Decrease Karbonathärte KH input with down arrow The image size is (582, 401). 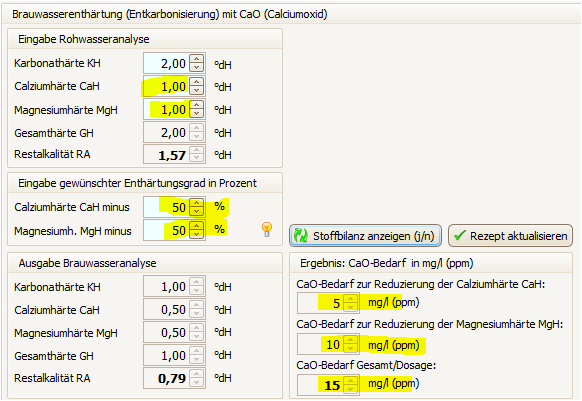click(x=197, y=67)
